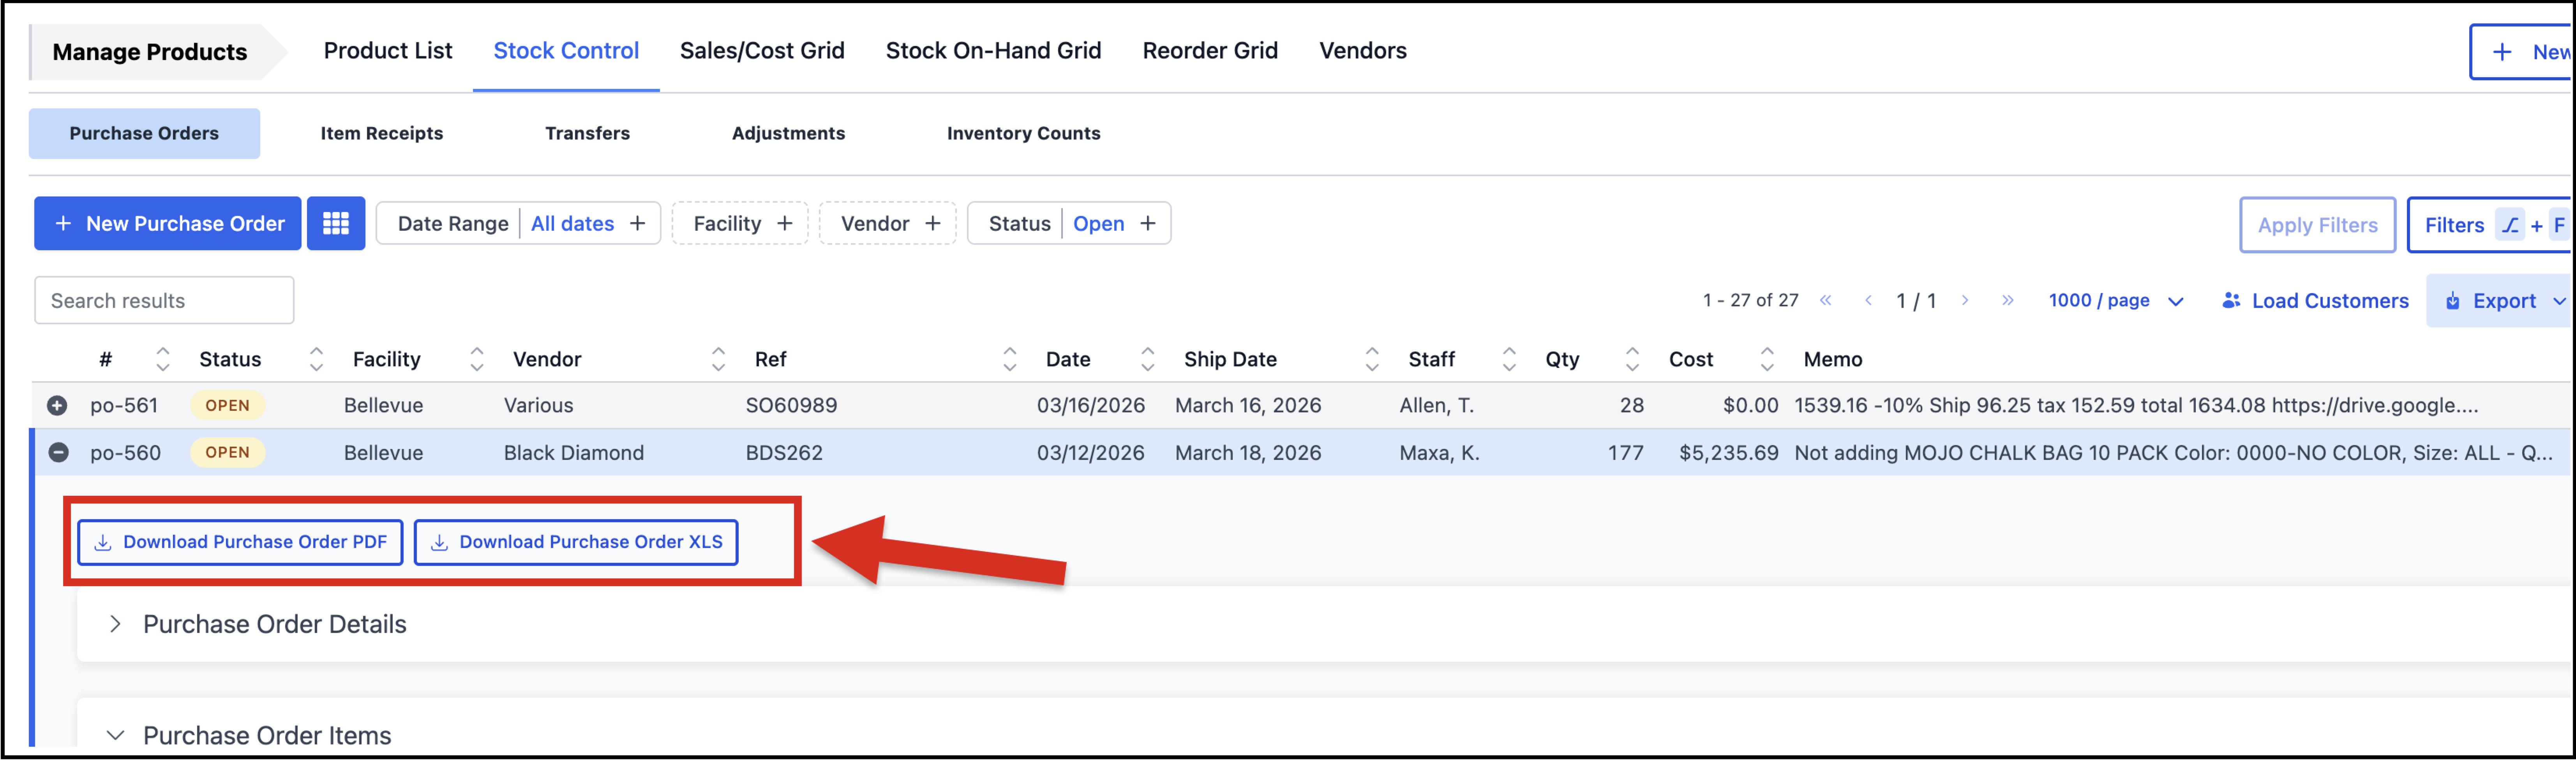This screenshot has width=2576, height=760.
Task: Click Load Customers people icon link
Action: click(2314, 300)
